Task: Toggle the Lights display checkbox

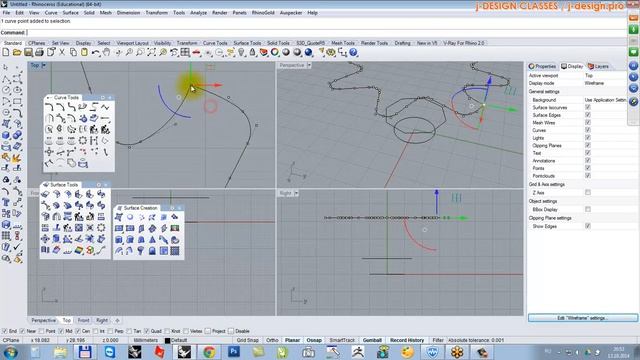Action: click(588, 138)
